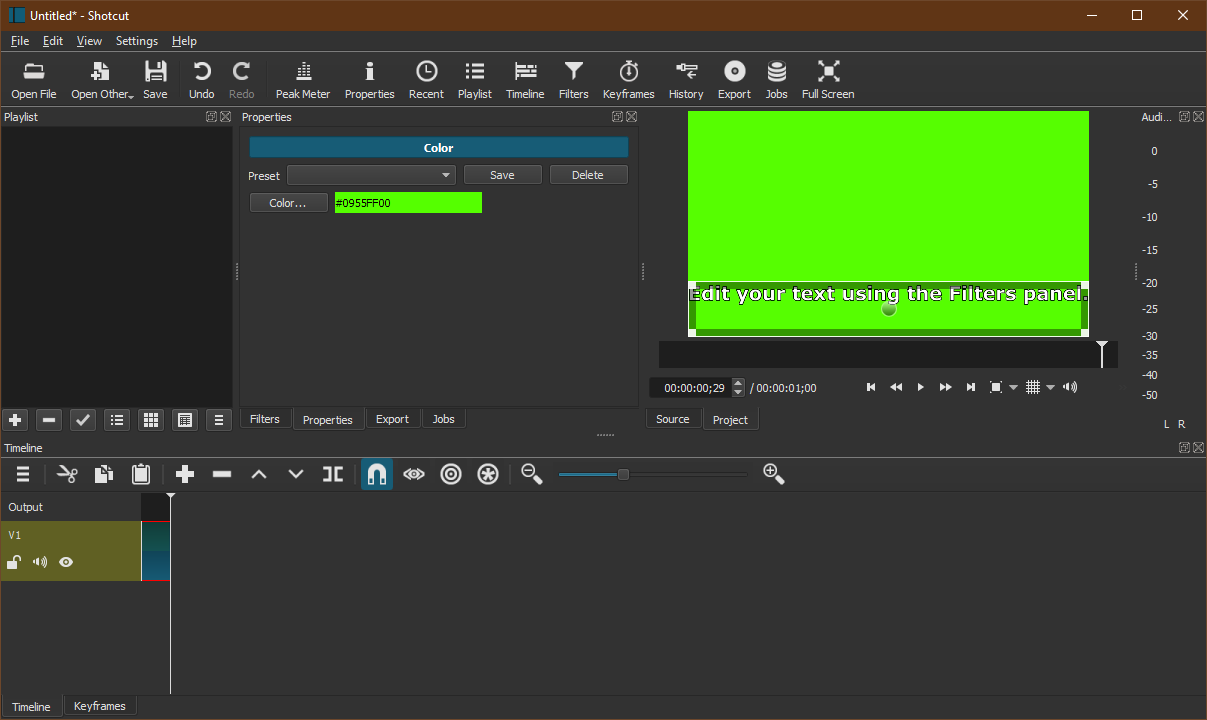
Task: Open Filters from the main toolbar
Action: [574, 80]
